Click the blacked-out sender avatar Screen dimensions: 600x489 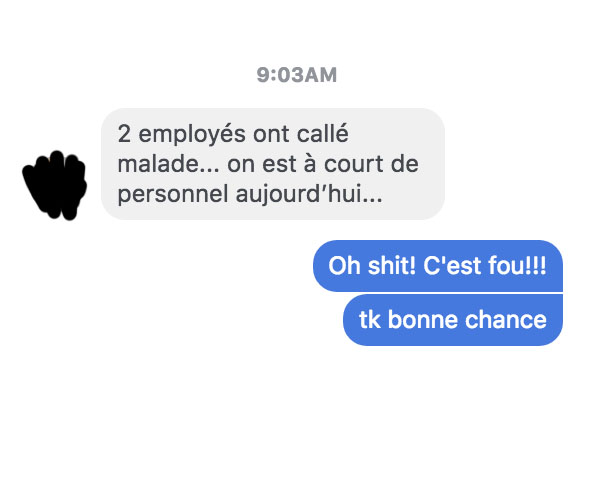(55, 185)
